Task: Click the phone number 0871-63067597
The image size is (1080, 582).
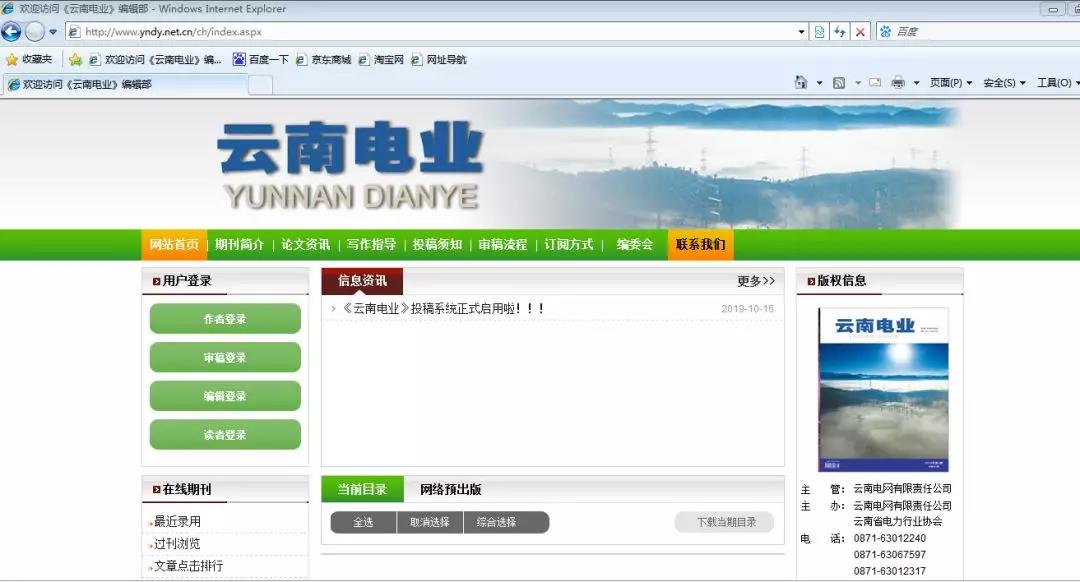Action: click(890, 554)
